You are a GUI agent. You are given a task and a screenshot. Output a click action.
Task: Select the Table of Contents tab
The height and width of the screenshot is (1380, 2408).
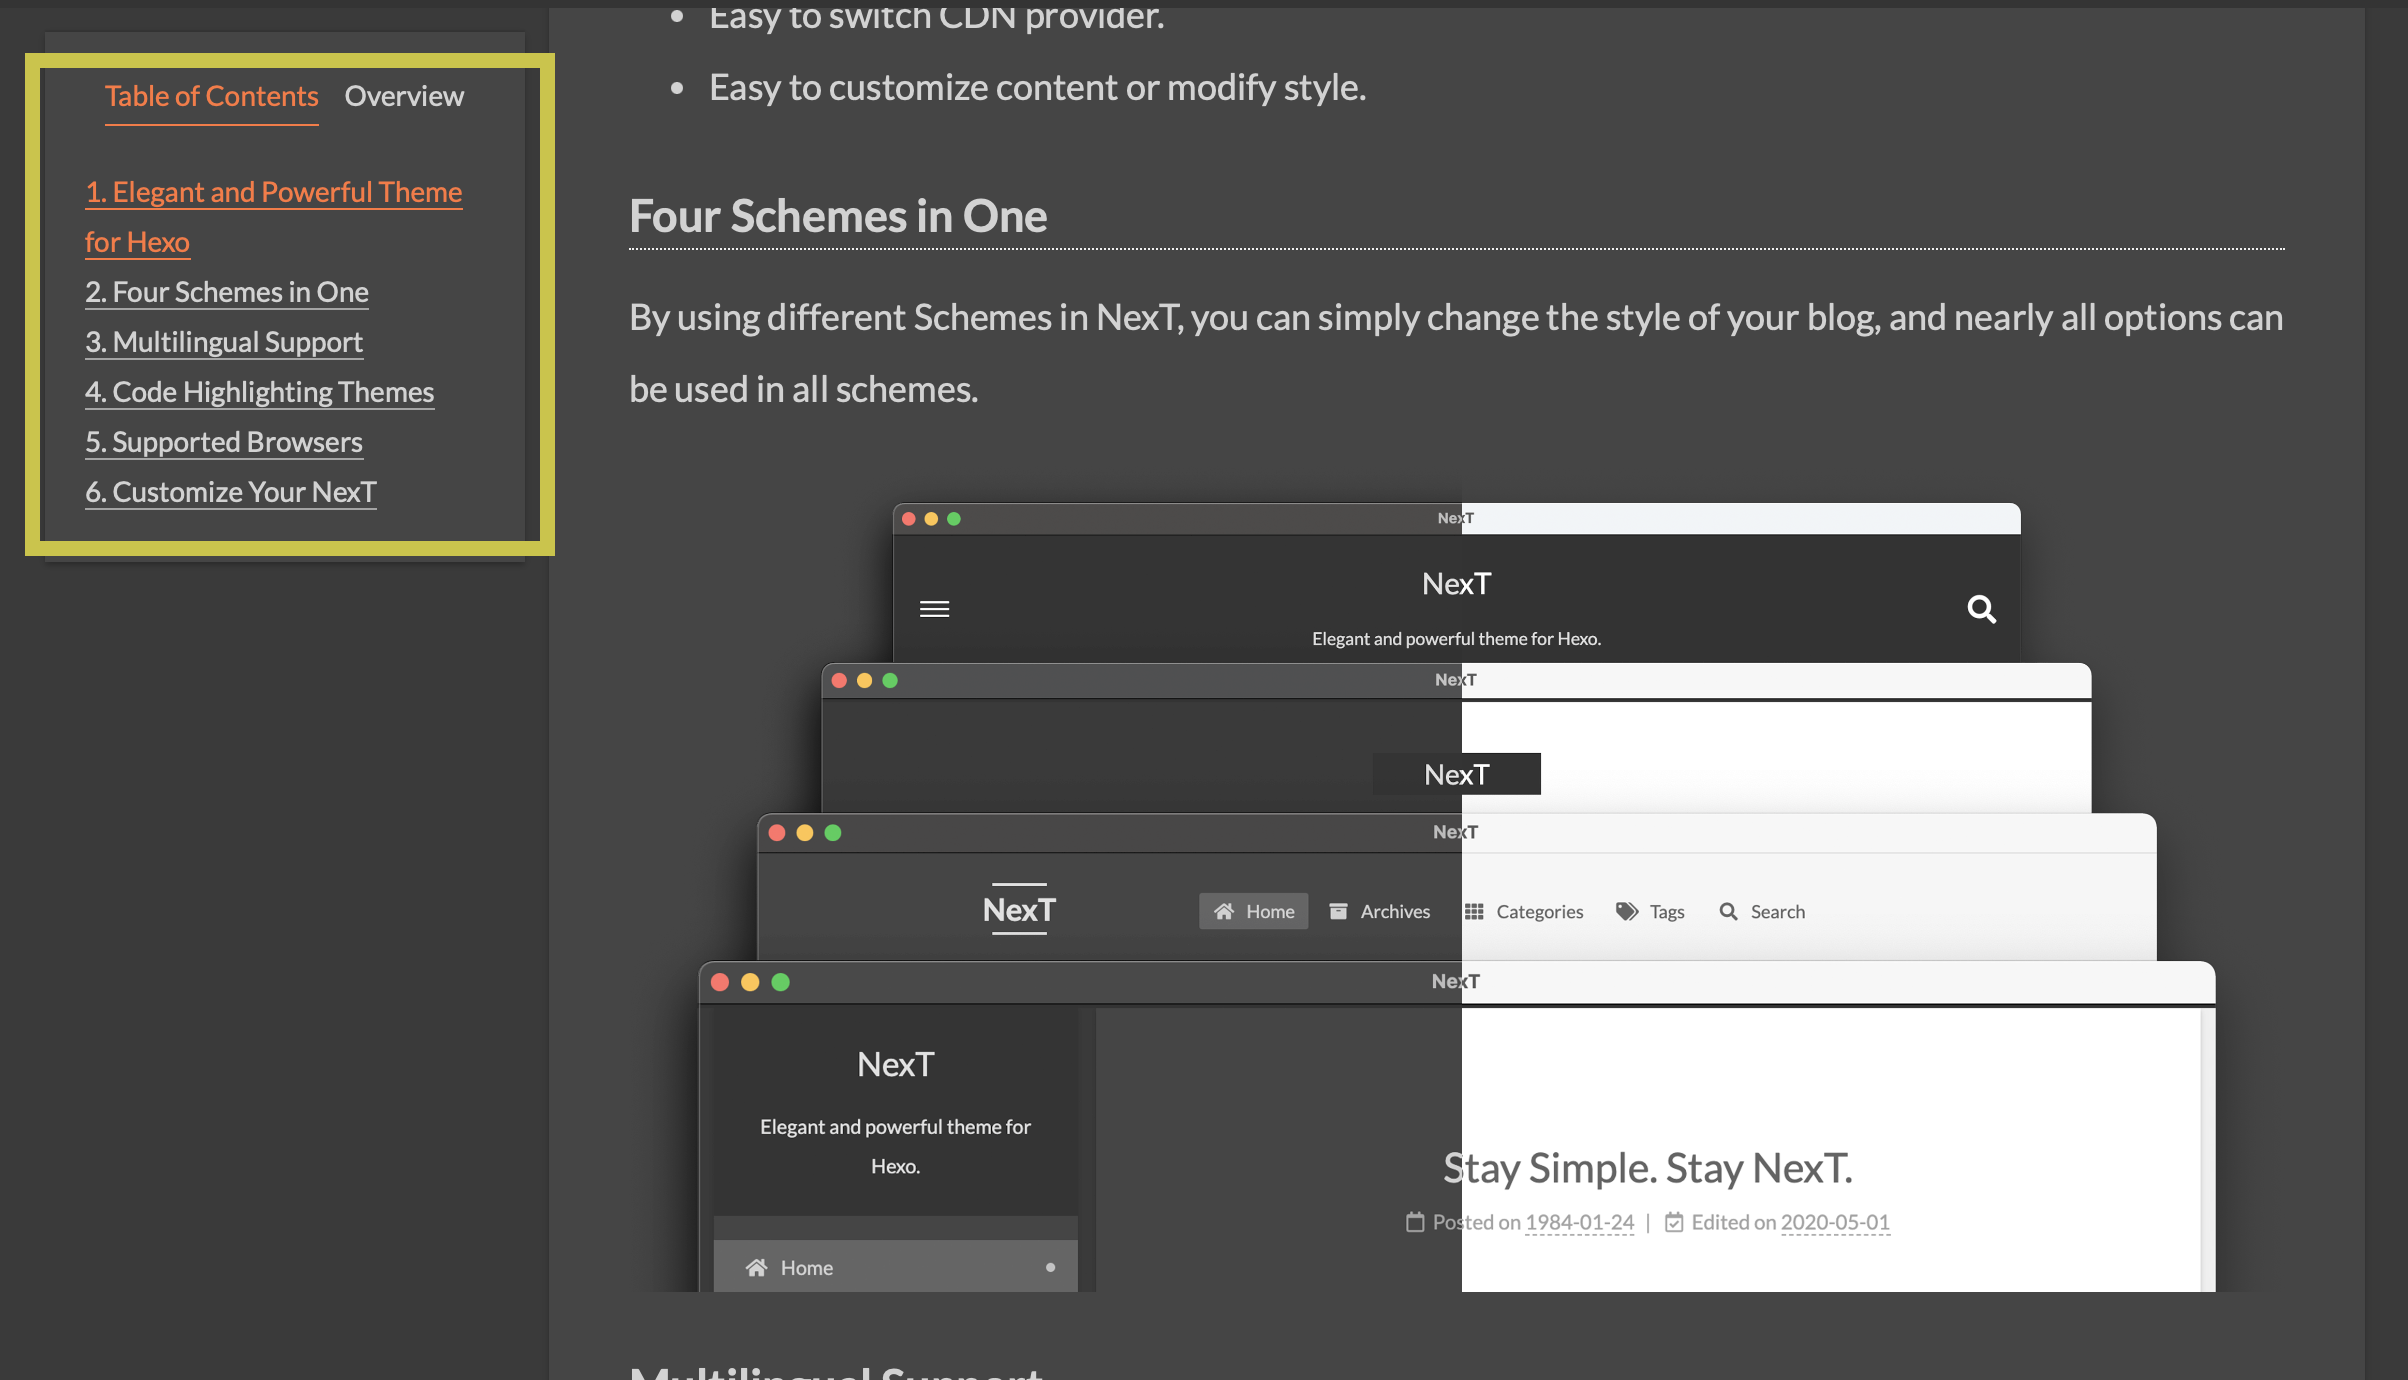[x=211, y=96]
